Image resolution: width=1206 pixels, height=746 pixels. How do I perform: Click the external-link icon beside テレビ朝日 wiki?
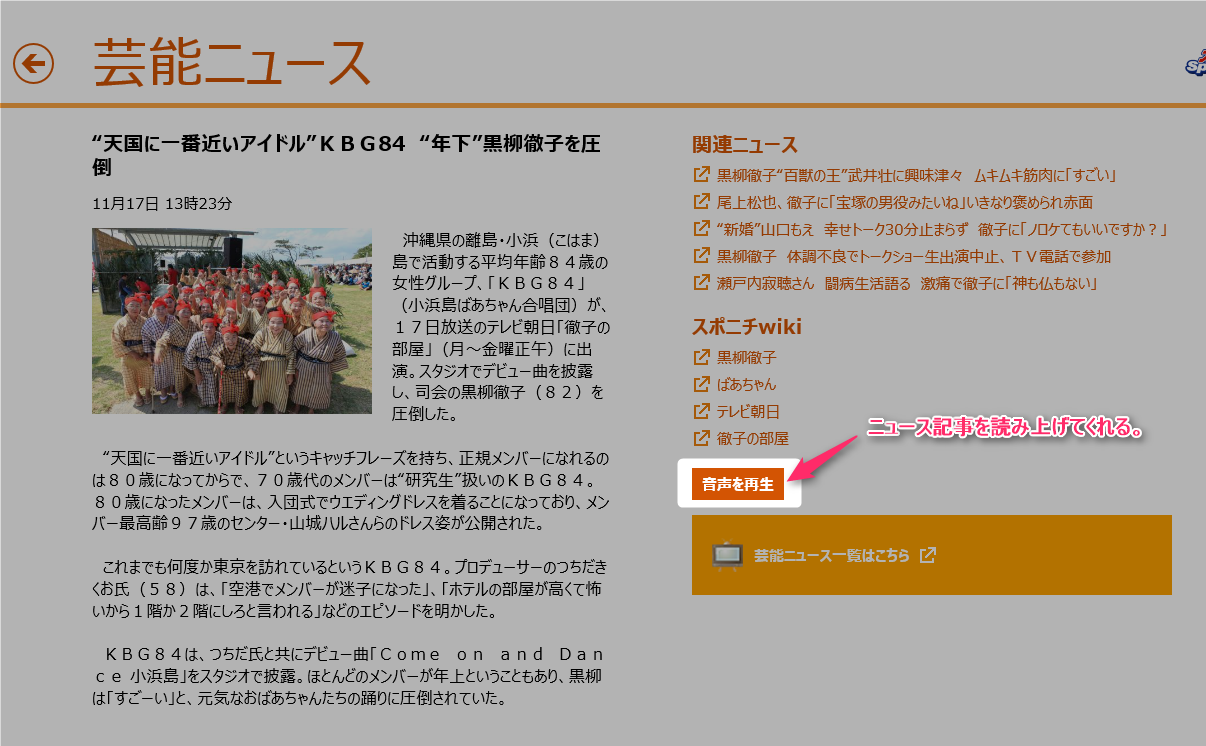(701, 412)
